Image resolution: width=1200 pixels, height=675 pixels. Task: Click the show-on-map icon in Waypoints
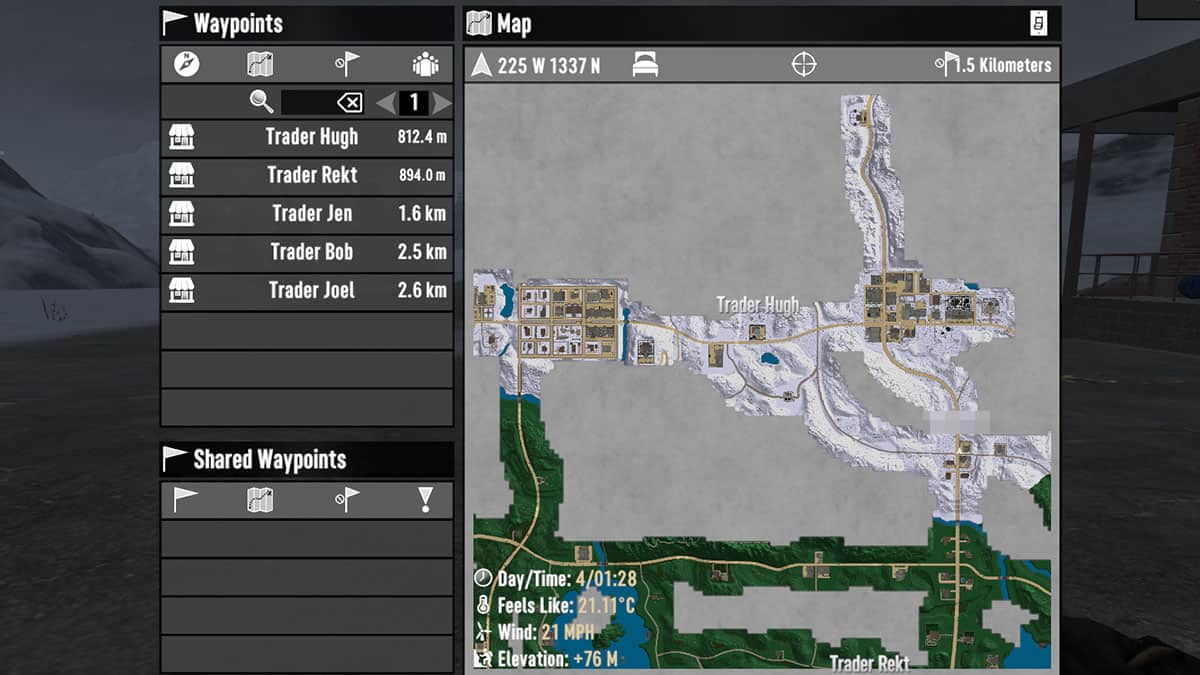coord(260,65)
